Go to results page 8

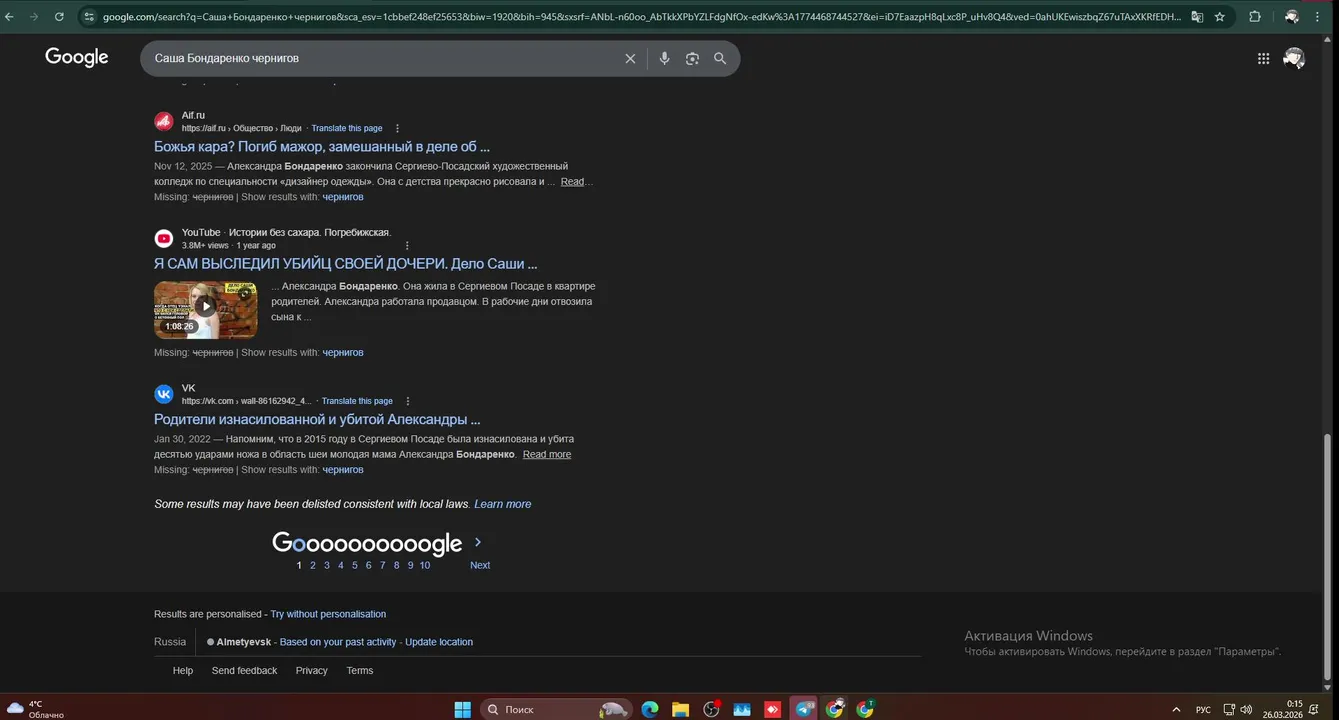click(397, 565)
